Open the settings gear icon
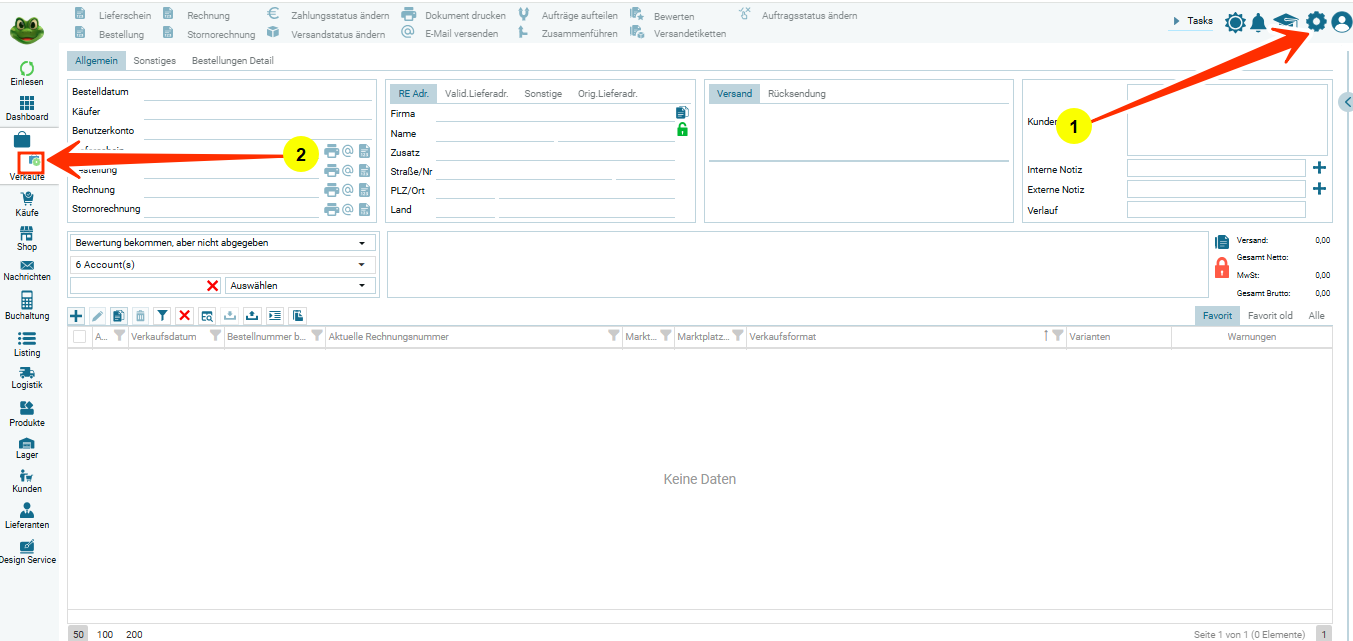The width and height of the screenshot is (1353, 641). click(x=1316, y=21)
